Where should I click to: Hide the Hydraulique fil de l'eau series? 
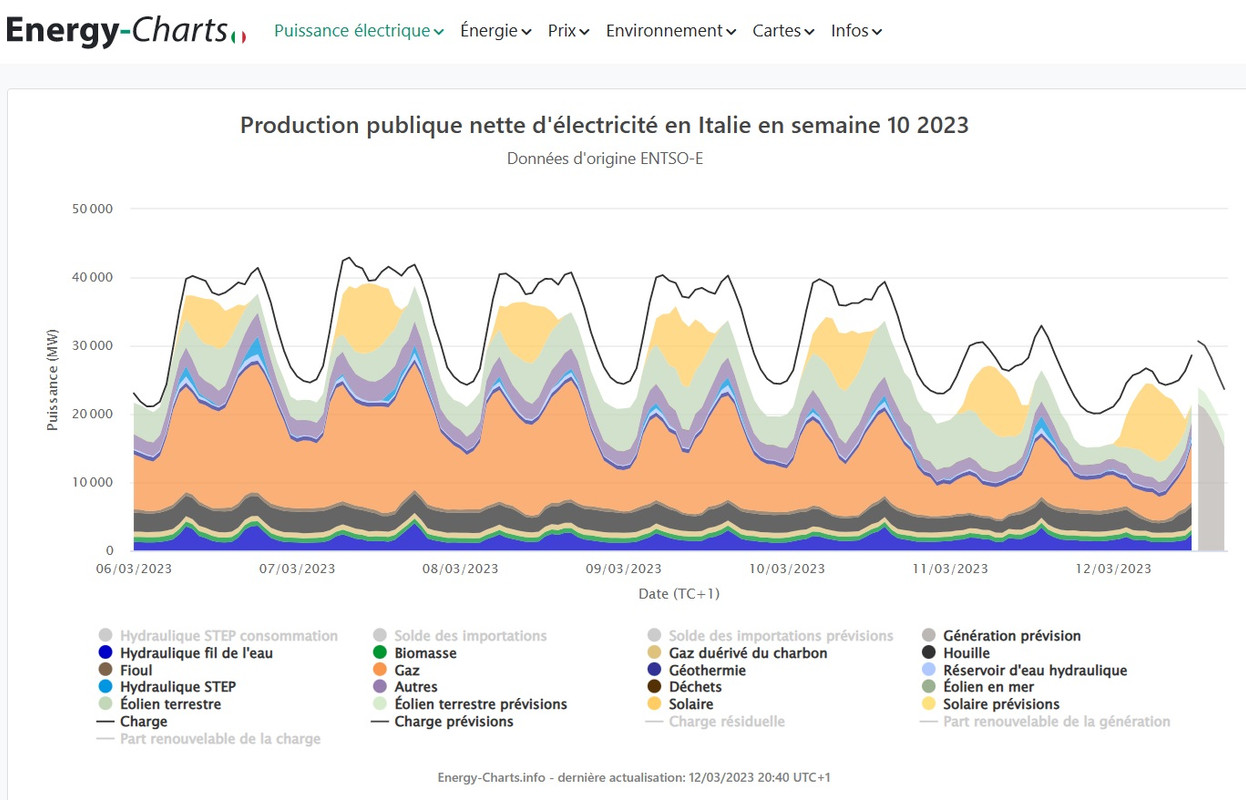[185, 653]
